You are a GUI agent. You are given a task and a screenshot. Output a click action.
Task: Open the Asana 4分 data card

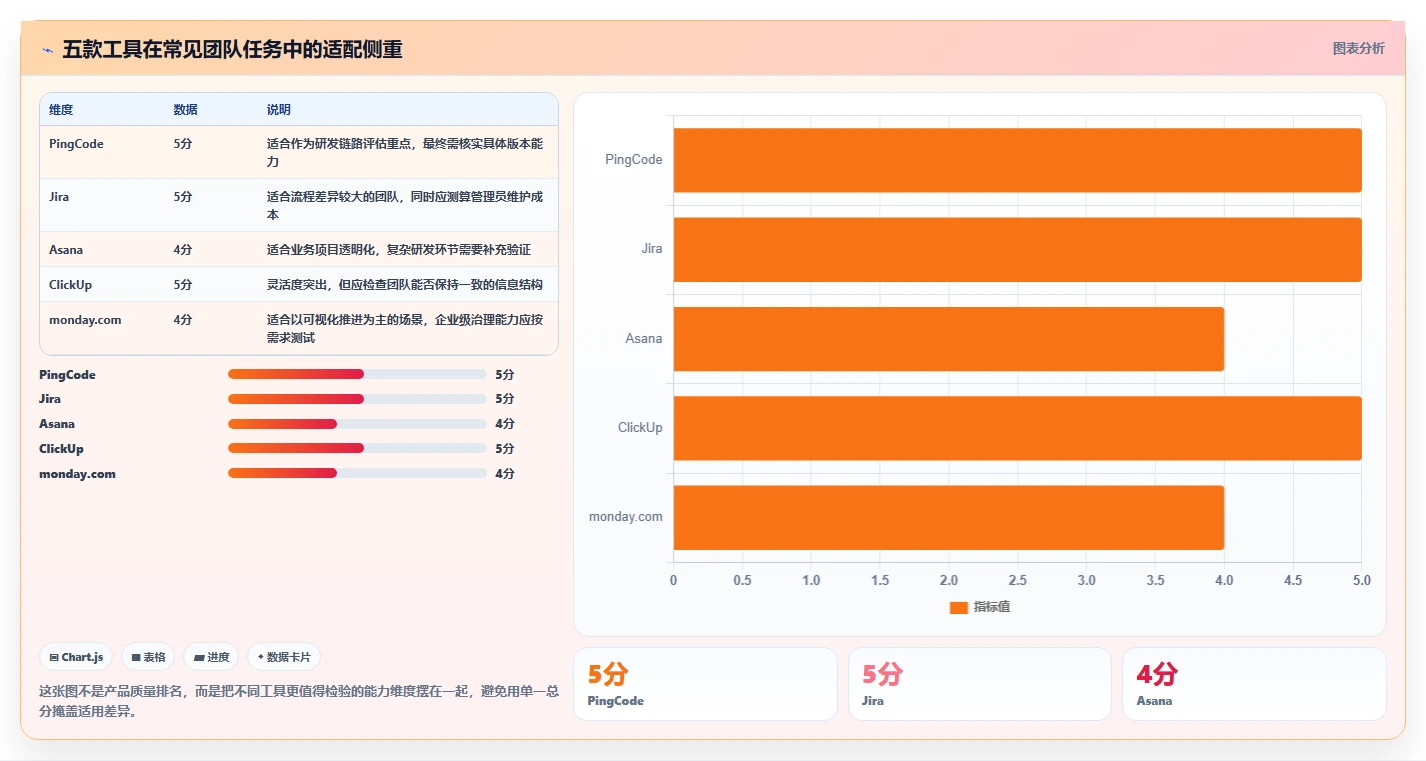pyautogui.click(x=1254, y=684)
